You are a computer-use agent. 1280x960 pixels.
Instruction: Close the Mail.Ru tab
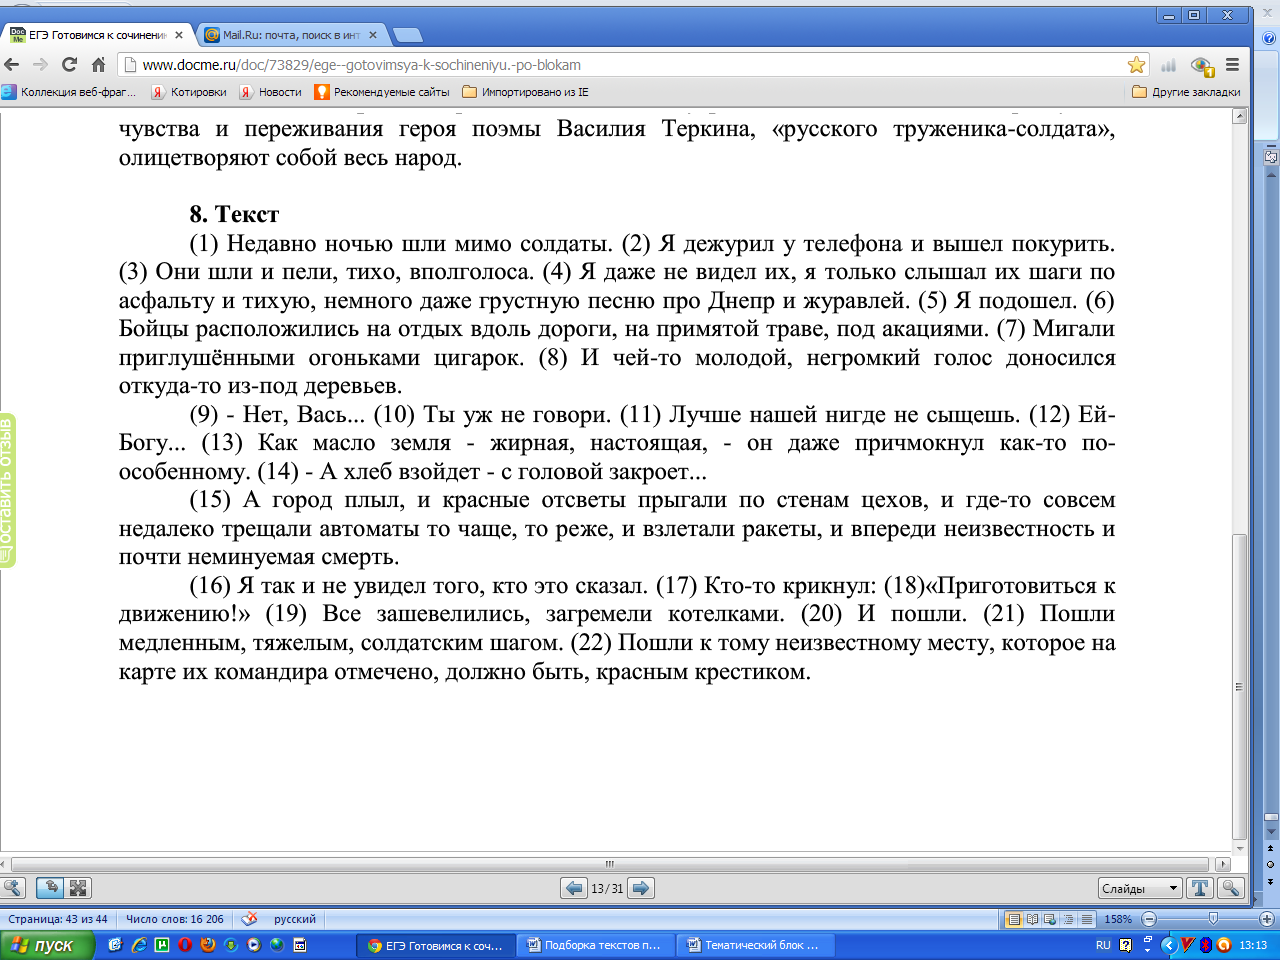click(373, 35)
